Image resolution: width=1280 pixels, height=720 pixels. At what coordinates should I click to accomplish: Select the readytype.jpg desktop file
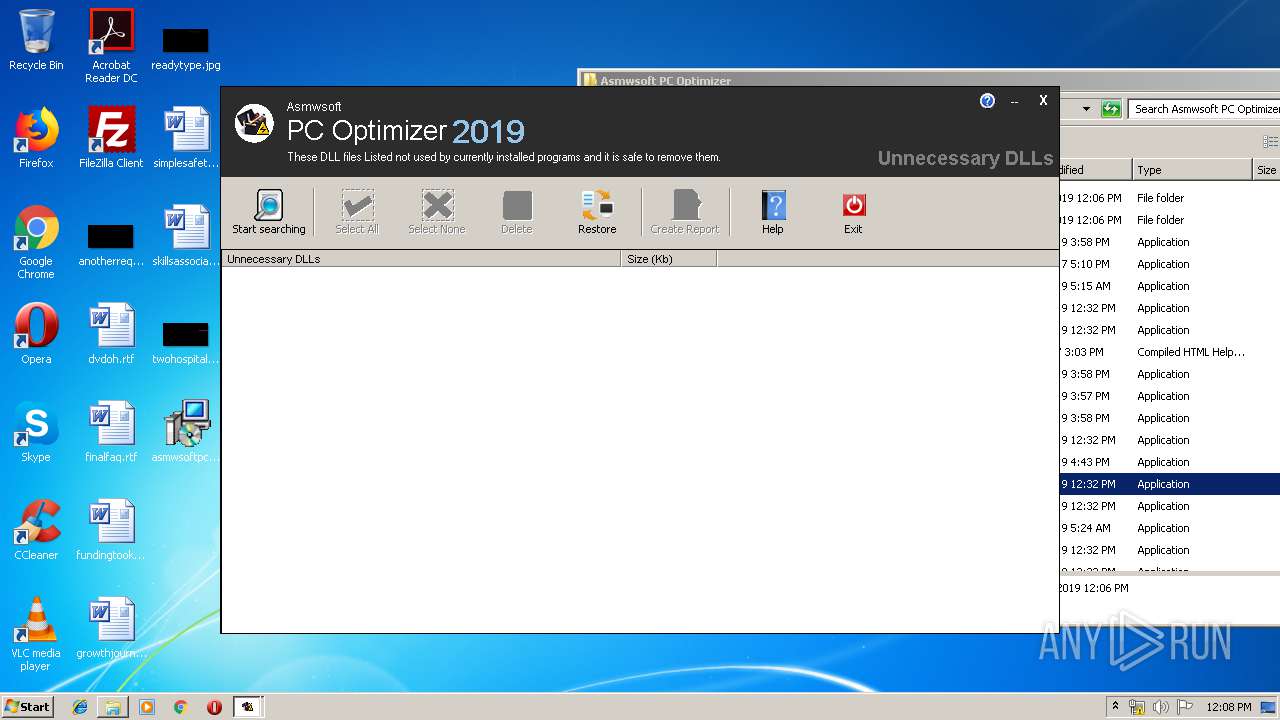point(186,48)
